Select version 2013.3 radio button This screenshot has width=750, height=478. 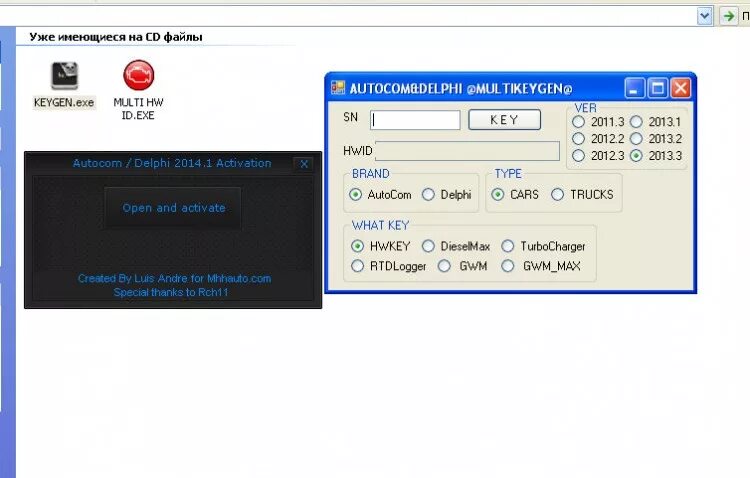coord(636,156)
